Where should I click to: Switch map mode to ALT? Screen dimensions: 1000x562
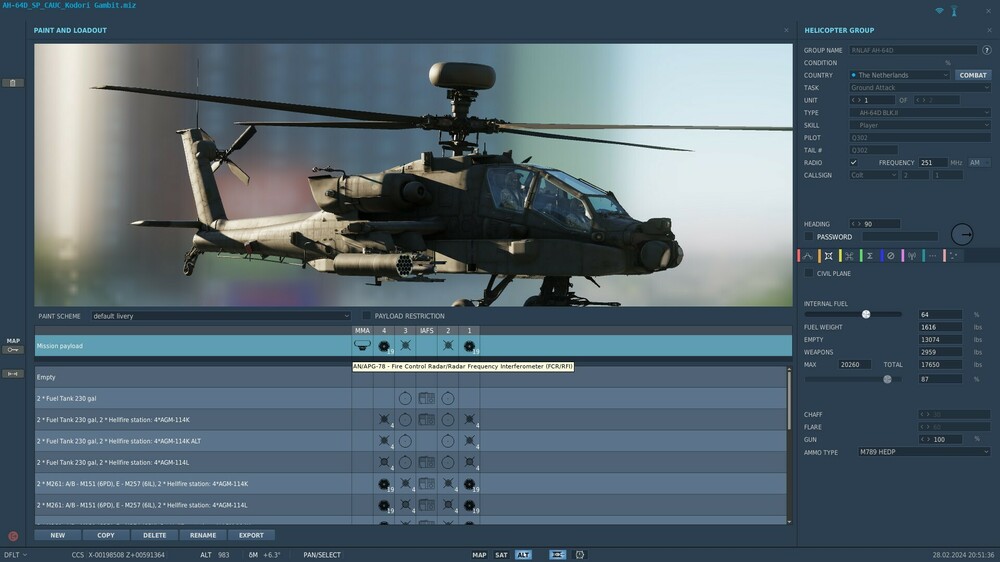(523, 555)
